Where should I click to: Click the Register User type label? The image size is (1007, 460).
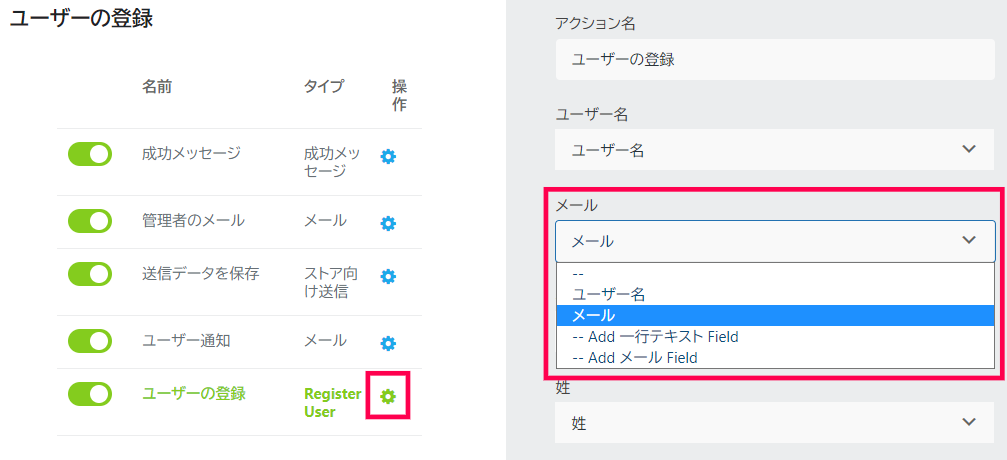point(332,403)
